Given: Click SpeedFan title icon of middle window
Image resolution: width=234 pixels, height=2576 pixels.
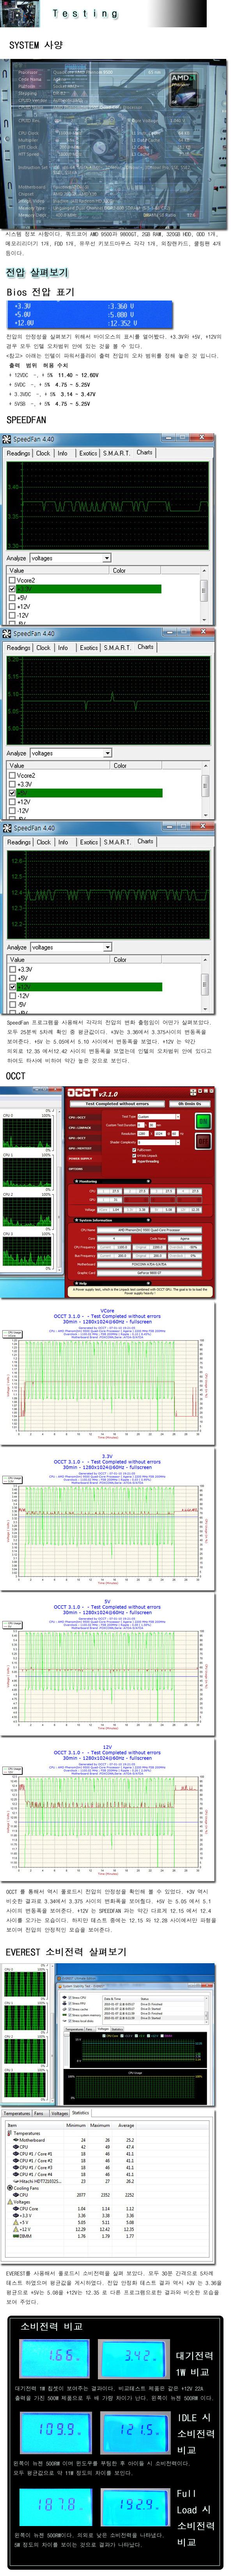Looking at the screenshot, I should [x=7, y=633].
